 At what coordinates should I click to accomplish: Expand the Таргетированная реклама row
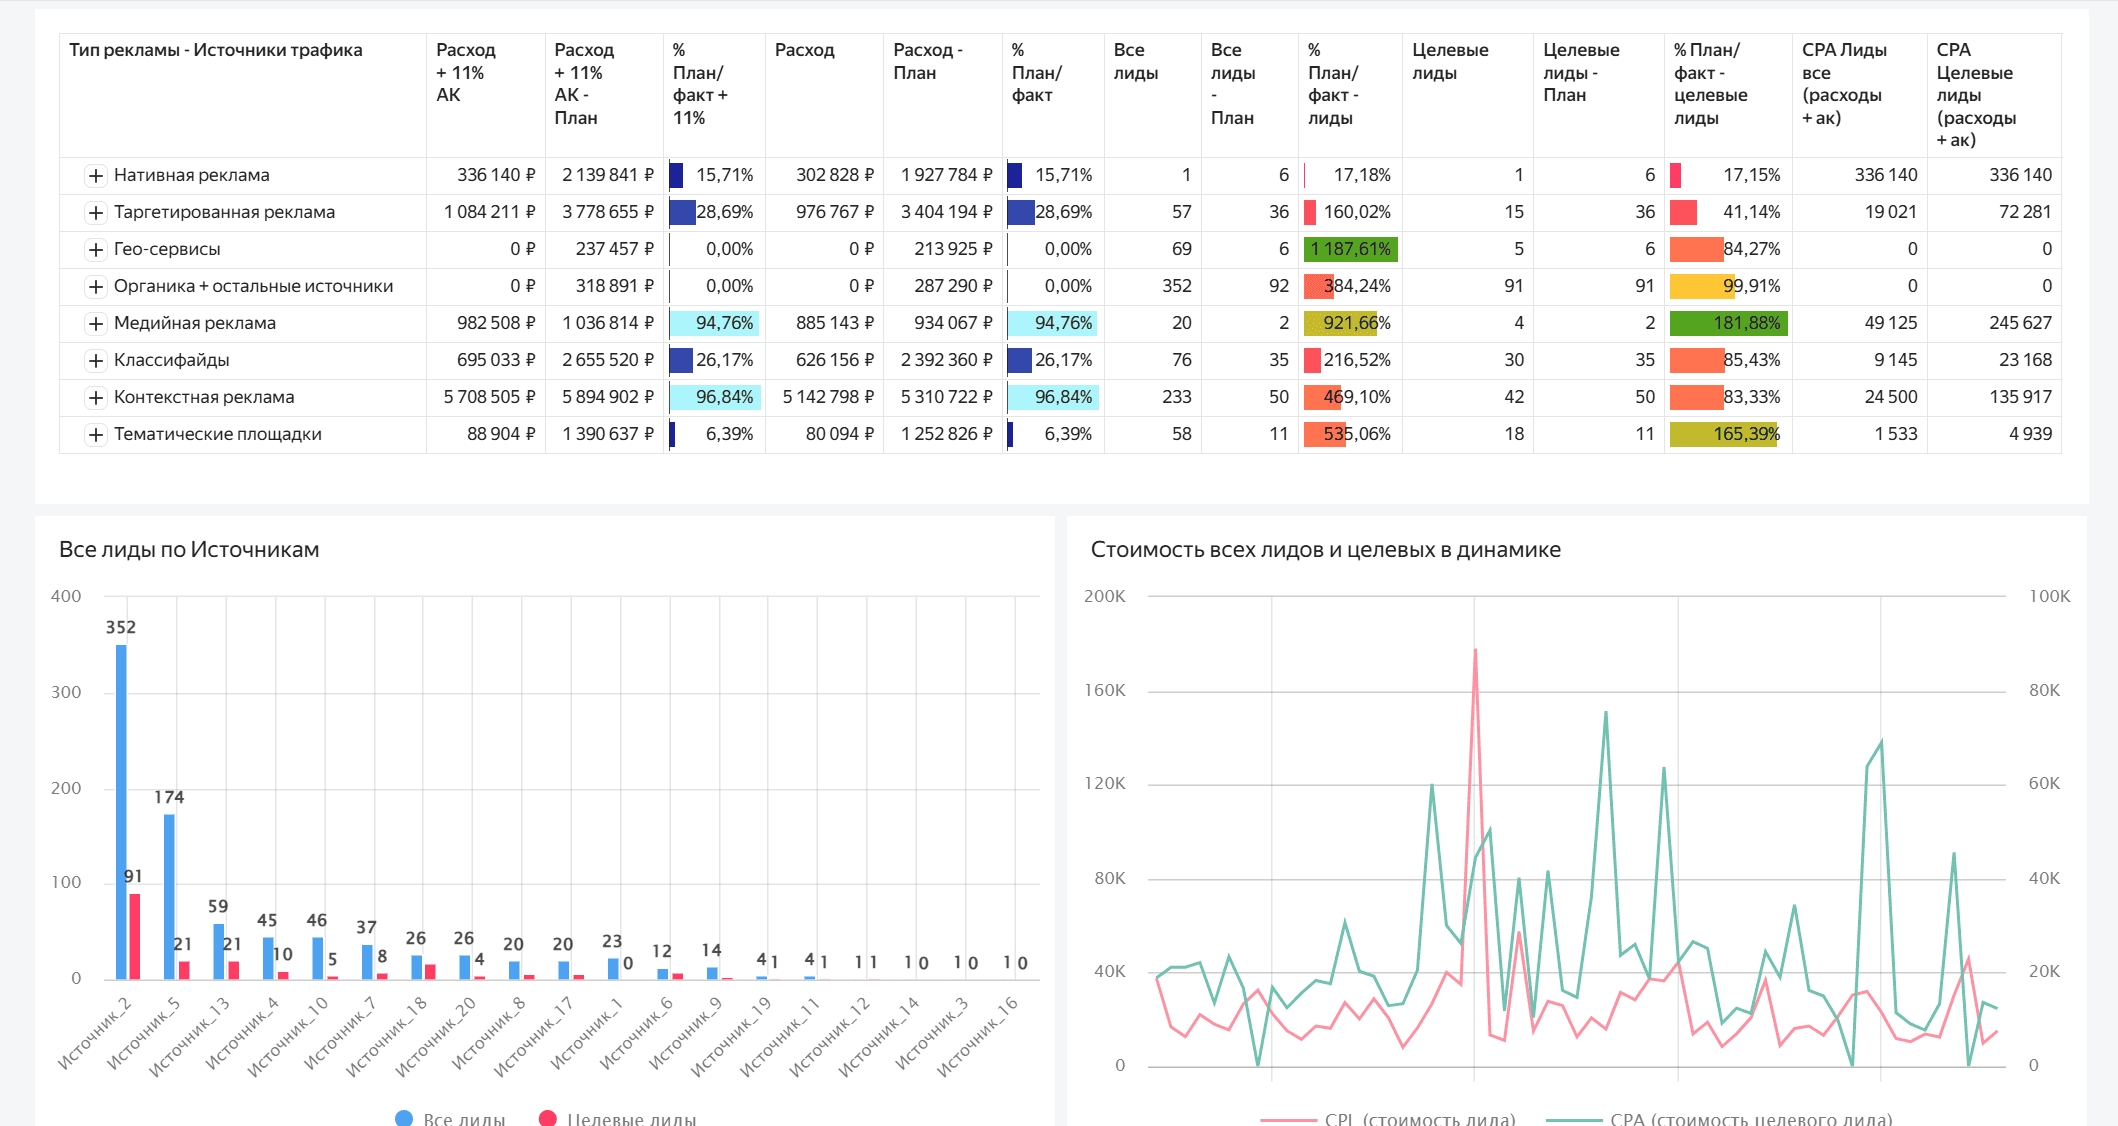[95, 213]
